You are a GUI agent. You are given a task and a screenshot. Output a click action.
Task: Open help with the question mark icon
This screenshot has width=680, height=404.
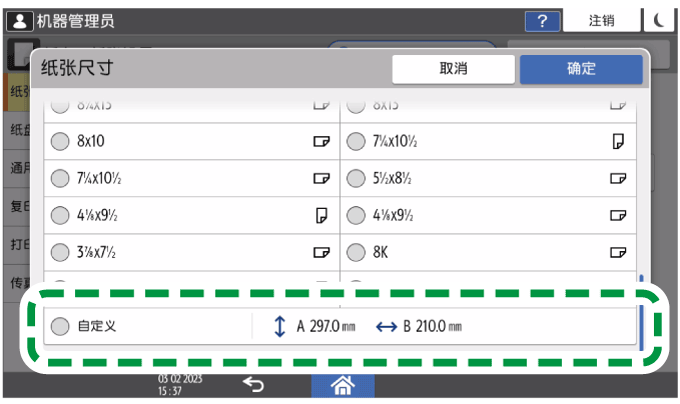tap(542, 21)
